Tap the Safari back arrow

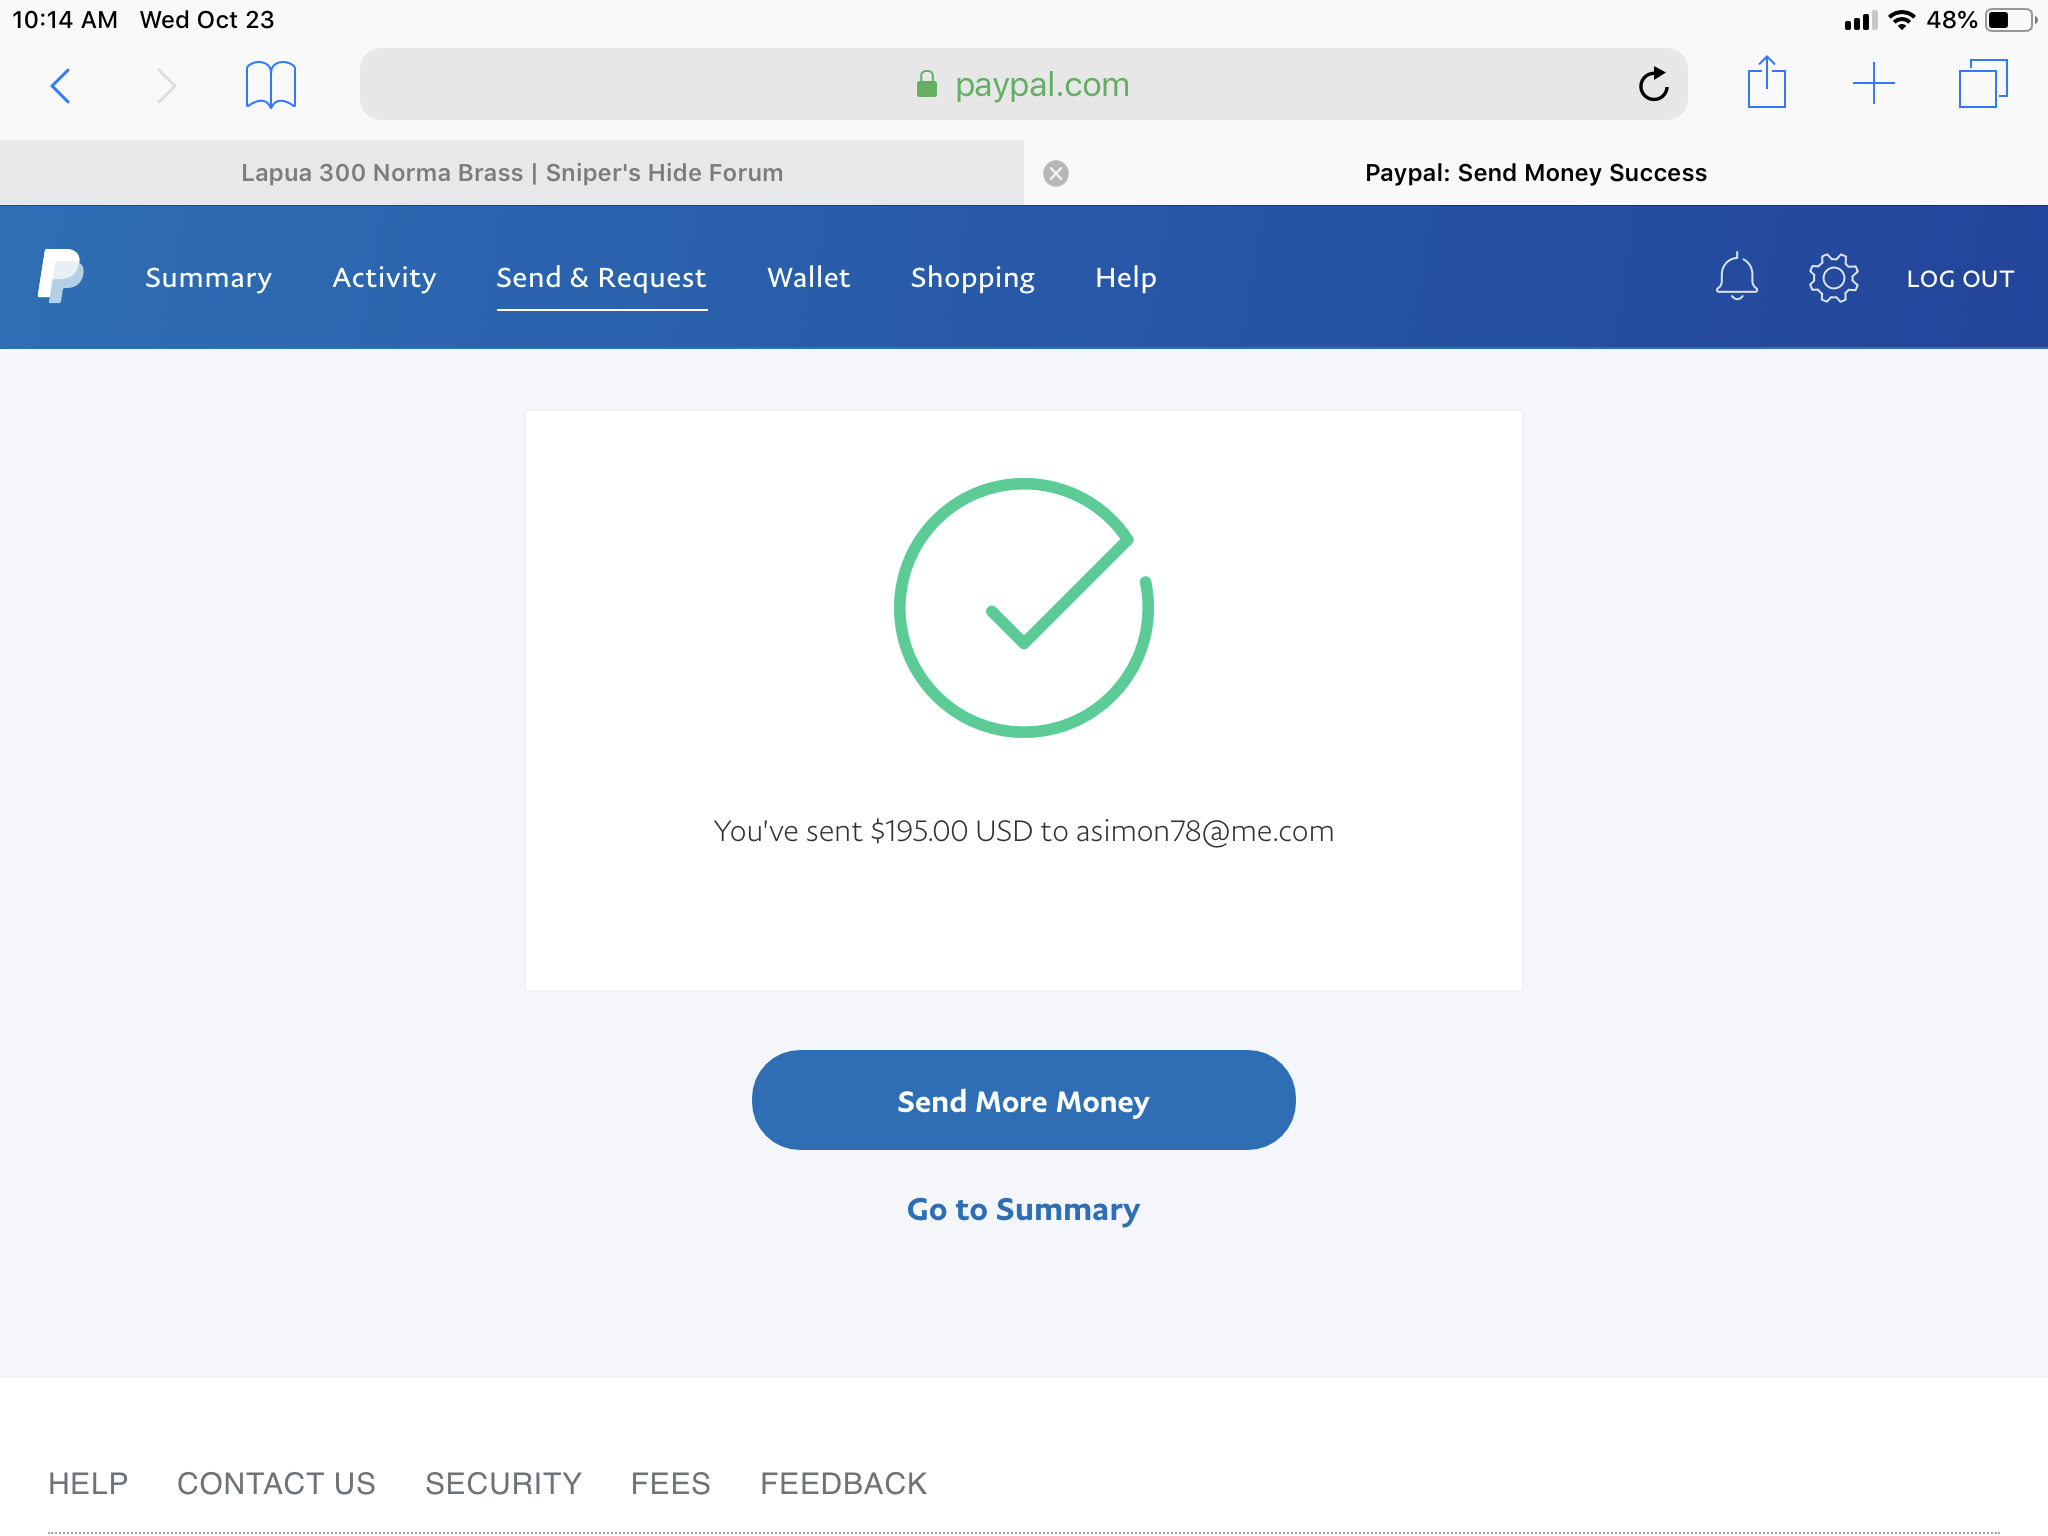[x=61, y=85]
